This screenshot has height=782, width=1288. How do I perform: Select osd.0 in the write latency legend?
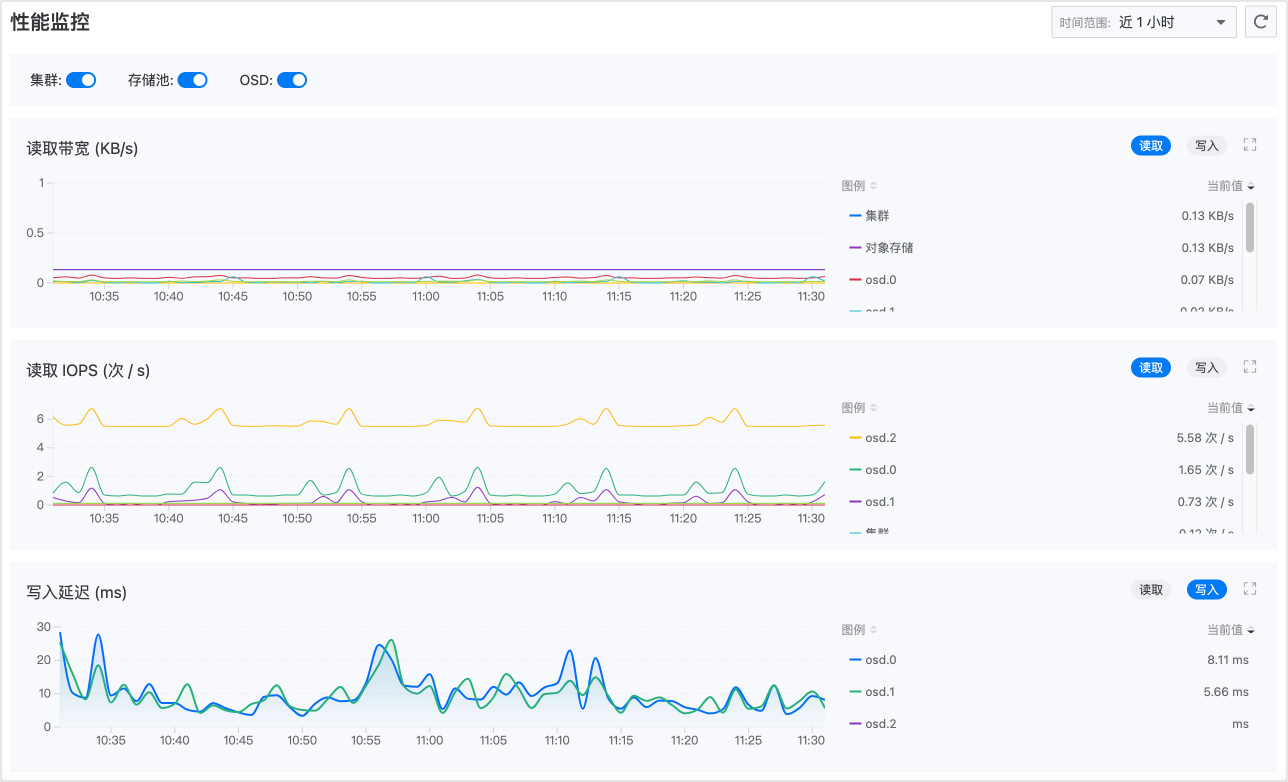(x=880, y=660)
